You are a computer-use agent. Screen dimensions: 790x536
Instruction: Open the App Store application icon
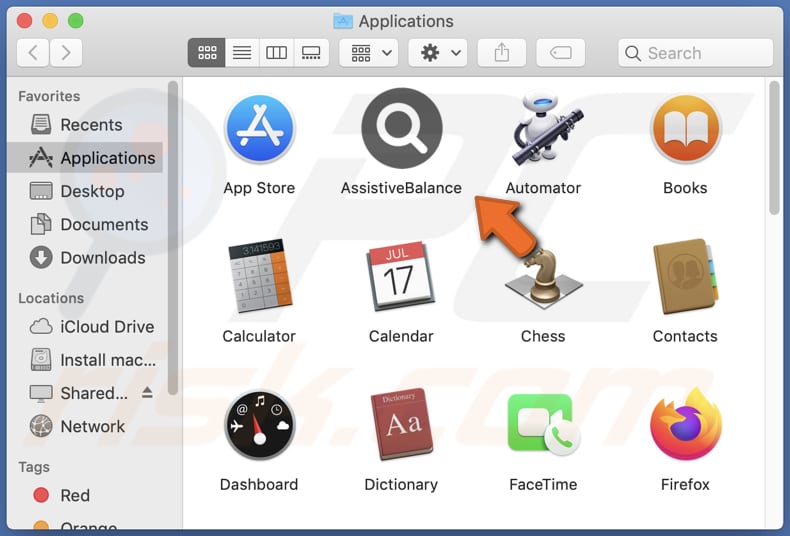coord(259,128)
